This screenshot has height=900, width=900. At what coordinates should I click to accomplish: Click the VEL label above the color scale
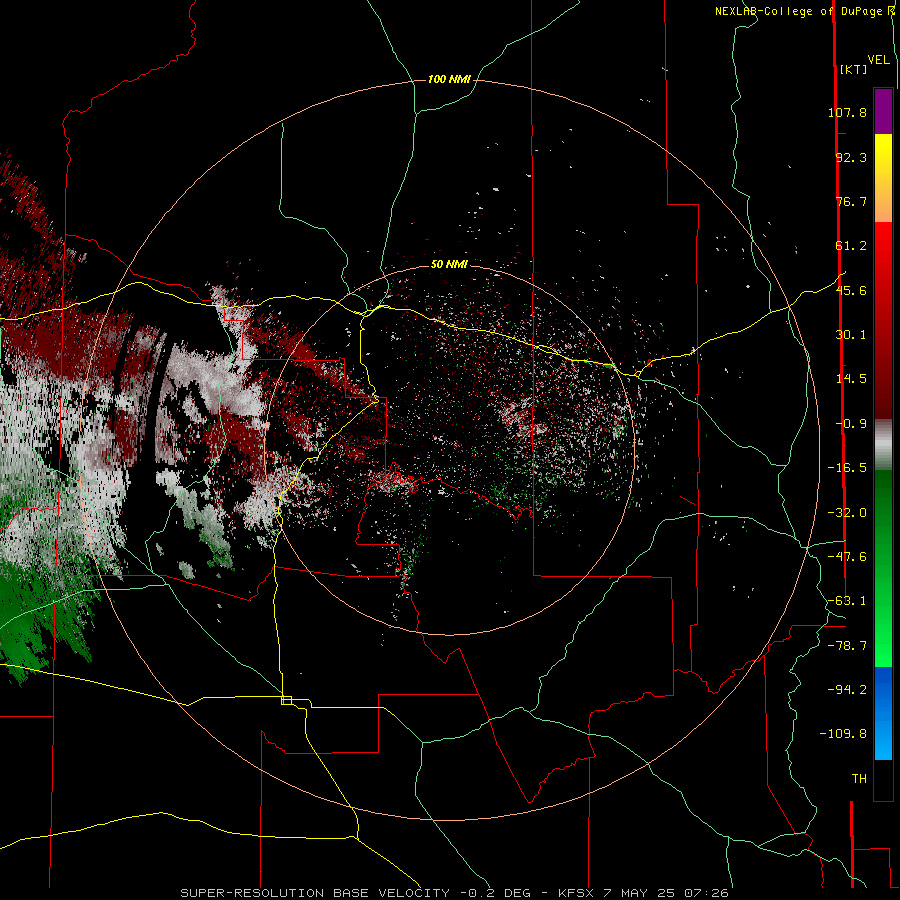tap(878, 60)
